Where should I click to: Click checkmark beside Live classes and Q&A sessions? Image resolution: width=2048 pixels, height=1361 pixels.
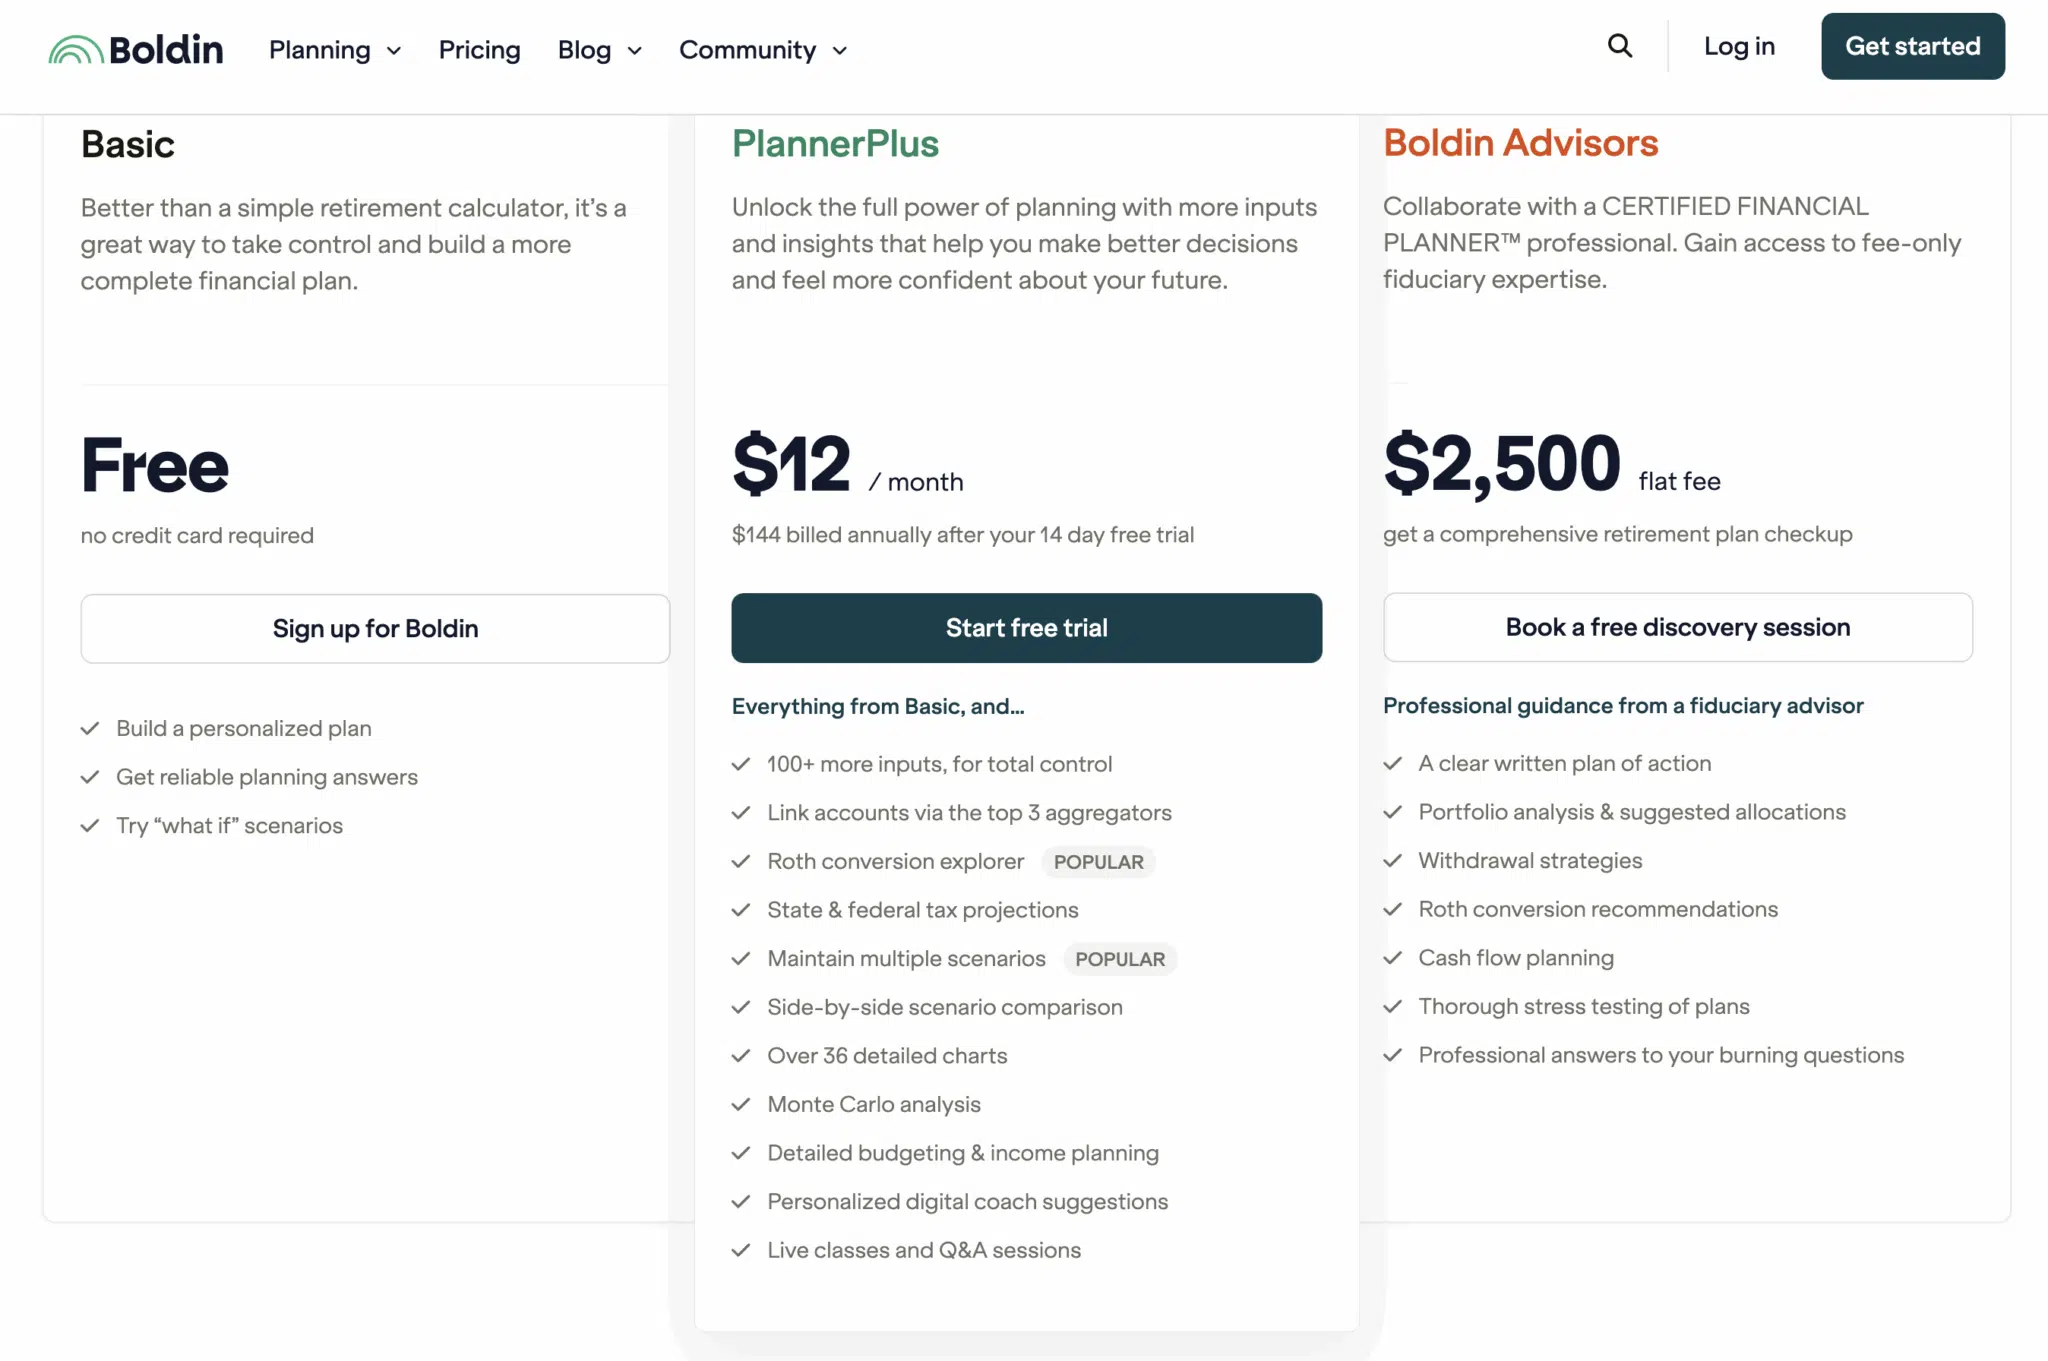tap(741, 1250)
